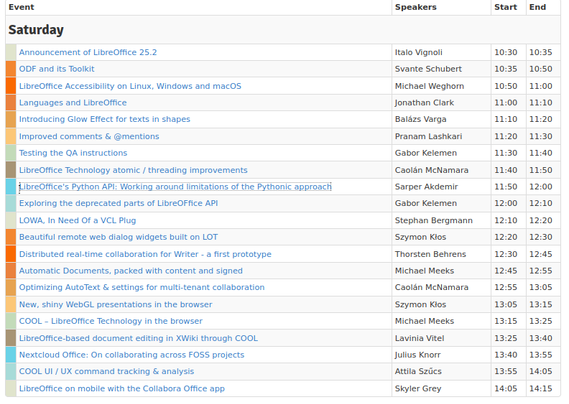The image size is (569, 404).
Task: Select speaker name Pranam Lashkari
Action: point(428,136)
